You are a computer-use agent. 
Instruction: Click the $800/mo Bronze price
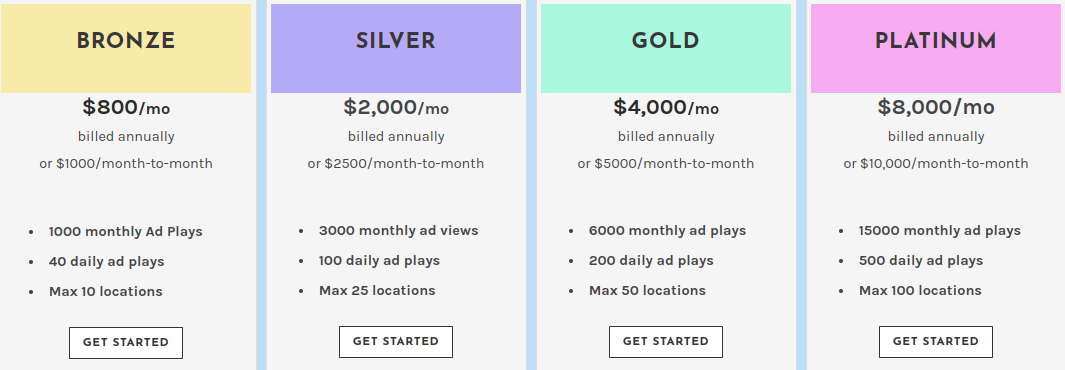tap(126, 107)
